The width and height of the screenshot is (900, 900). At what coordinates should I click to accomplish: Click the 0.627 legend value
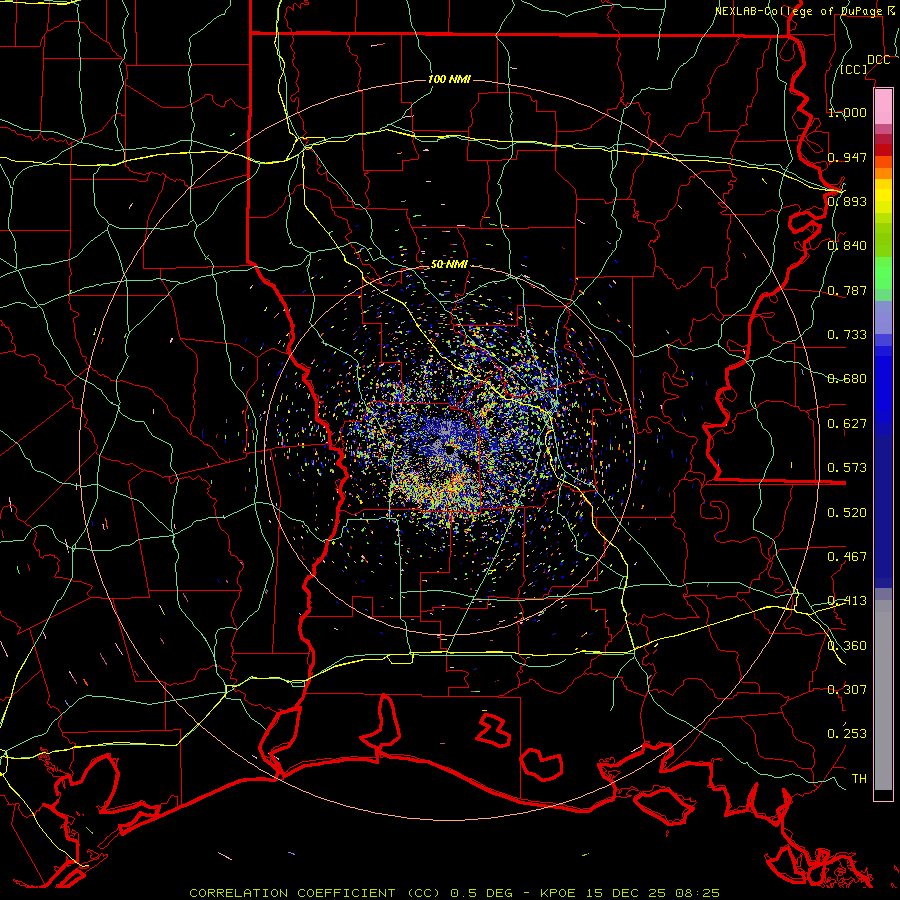pyautogui.click(x=847, y=424)
